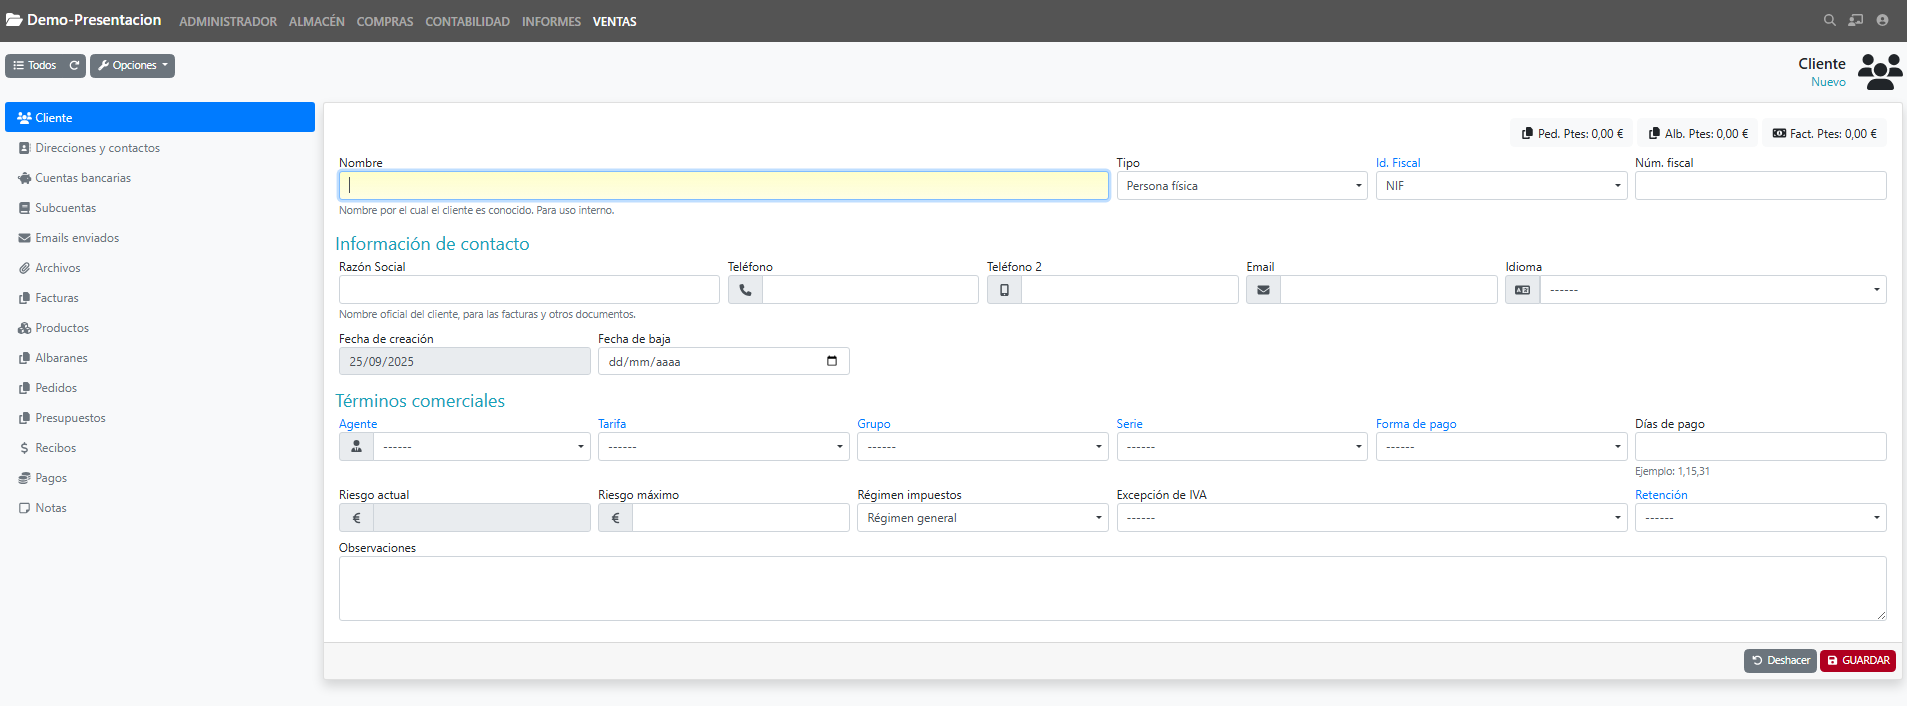Open Notas sidebar section
1907x706 pixels.
click(x=160, y=508)
